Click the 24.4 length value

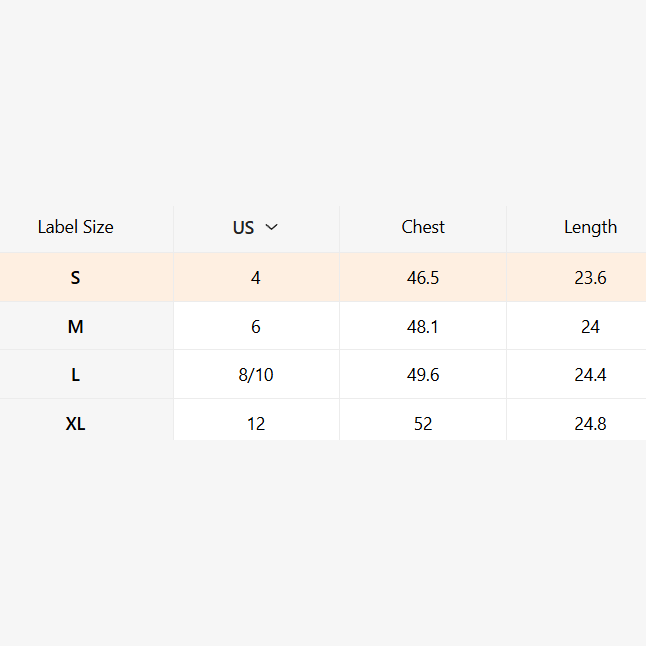590,375
